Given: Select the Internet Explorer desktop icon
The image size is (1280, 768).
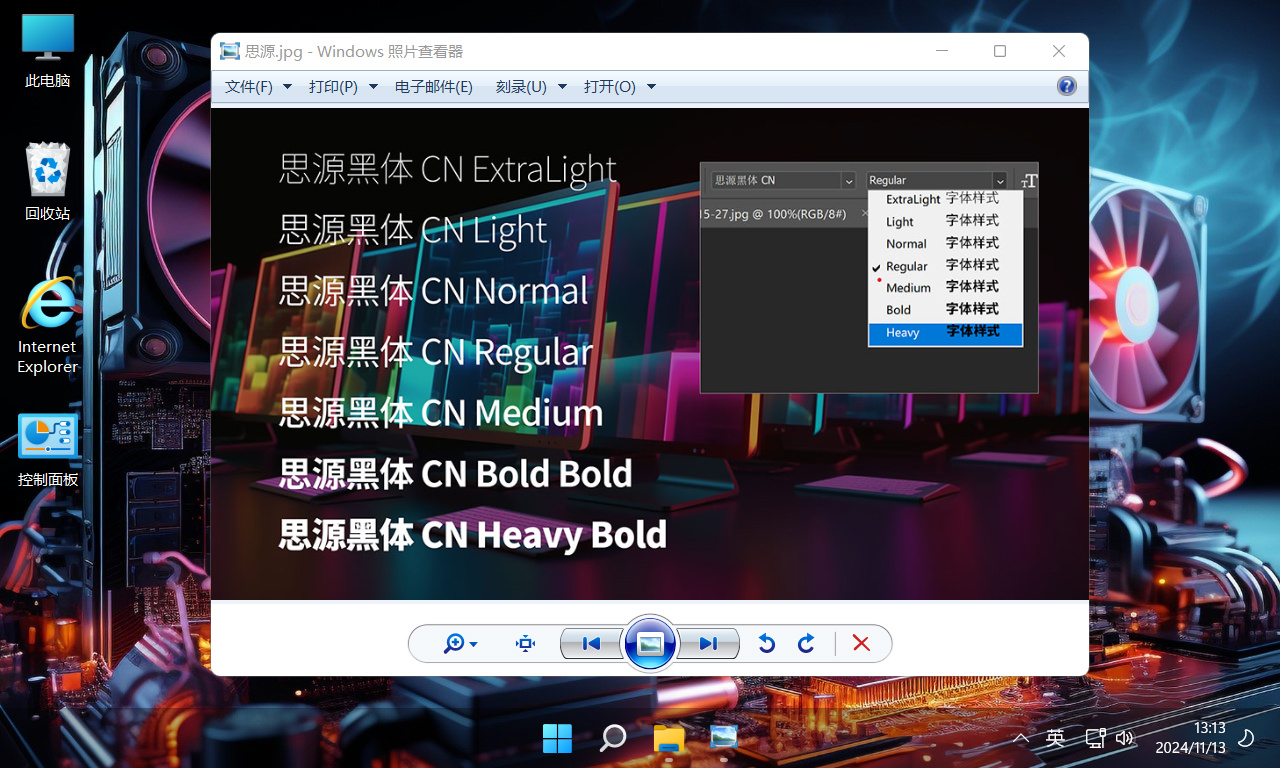Looking at the screenshot, I should (47, 325).
